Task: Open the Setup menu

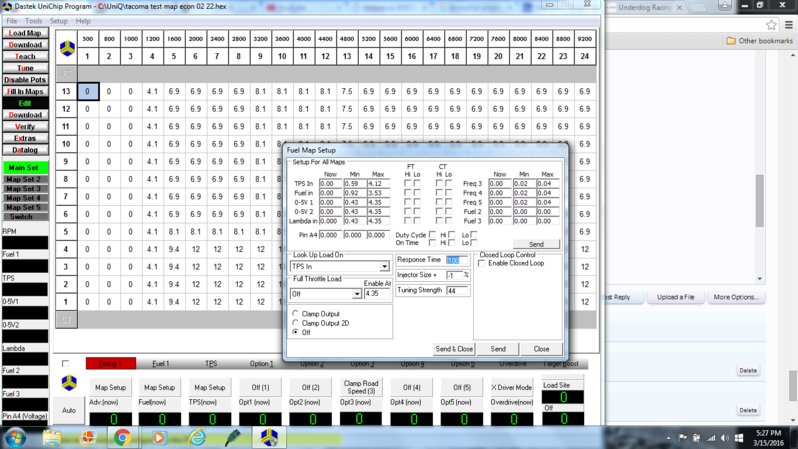Action: point(59,21)
